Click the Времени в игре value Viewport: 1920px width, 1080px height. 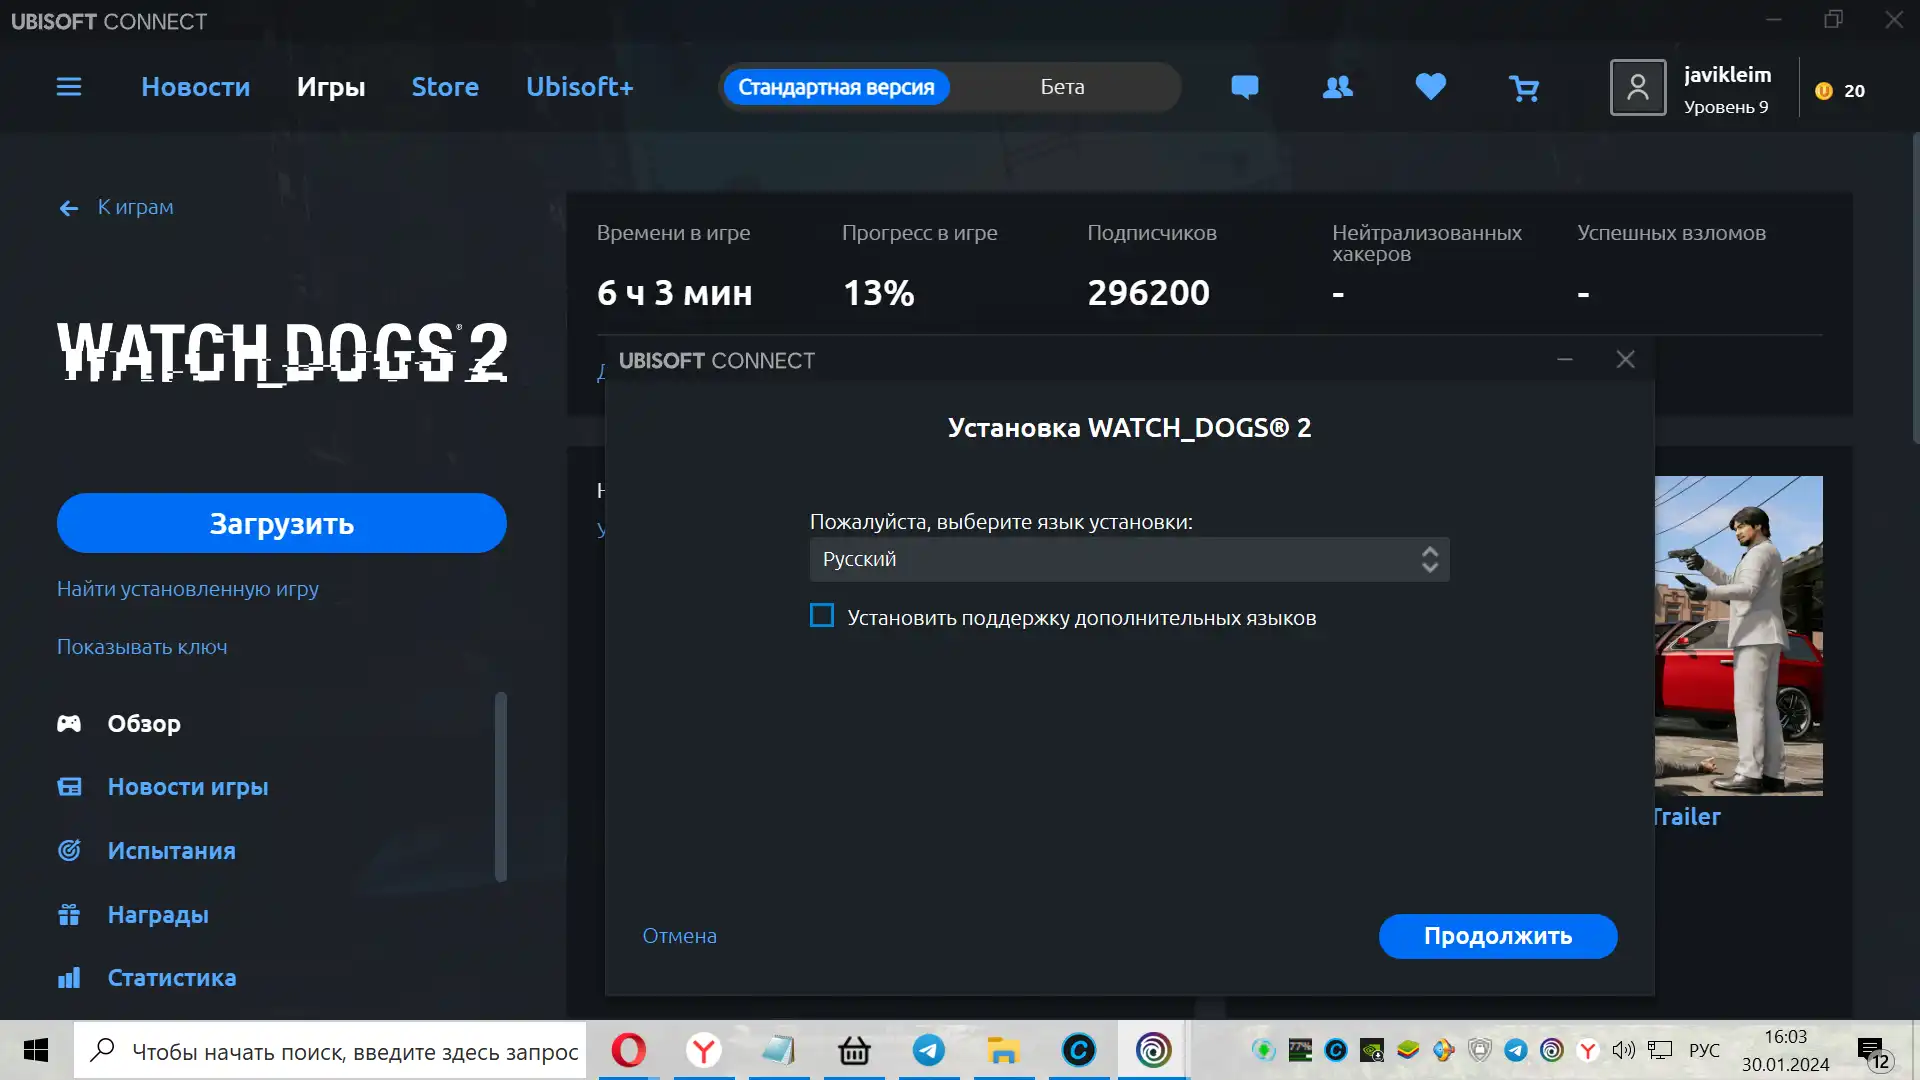click(675, 293)
